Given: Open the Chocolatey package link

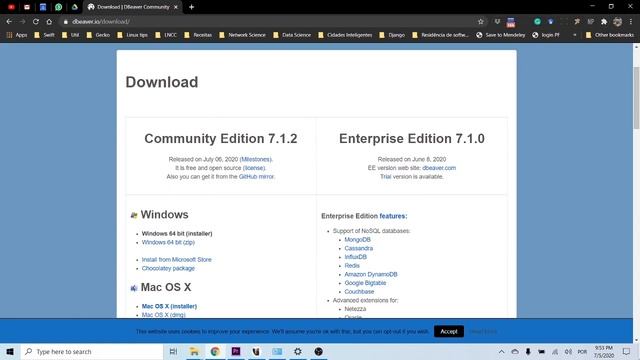Looking at the screenshot, I should coord(168,268).
